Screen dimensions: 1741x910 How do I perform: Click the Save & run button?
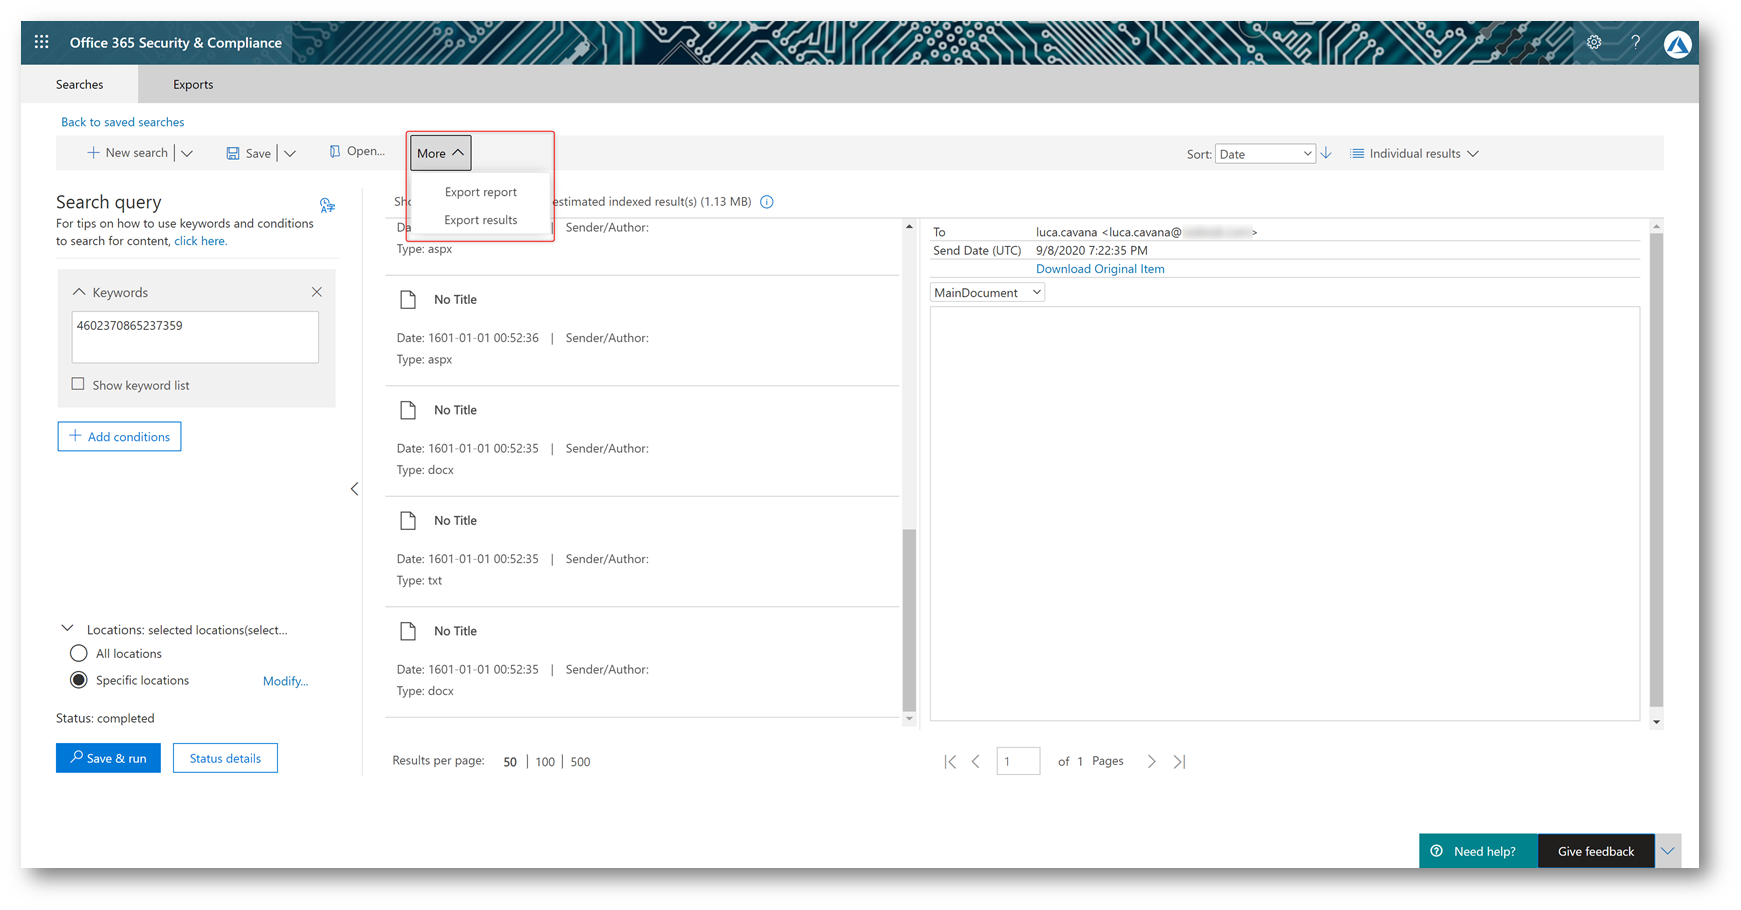[108, 758]
